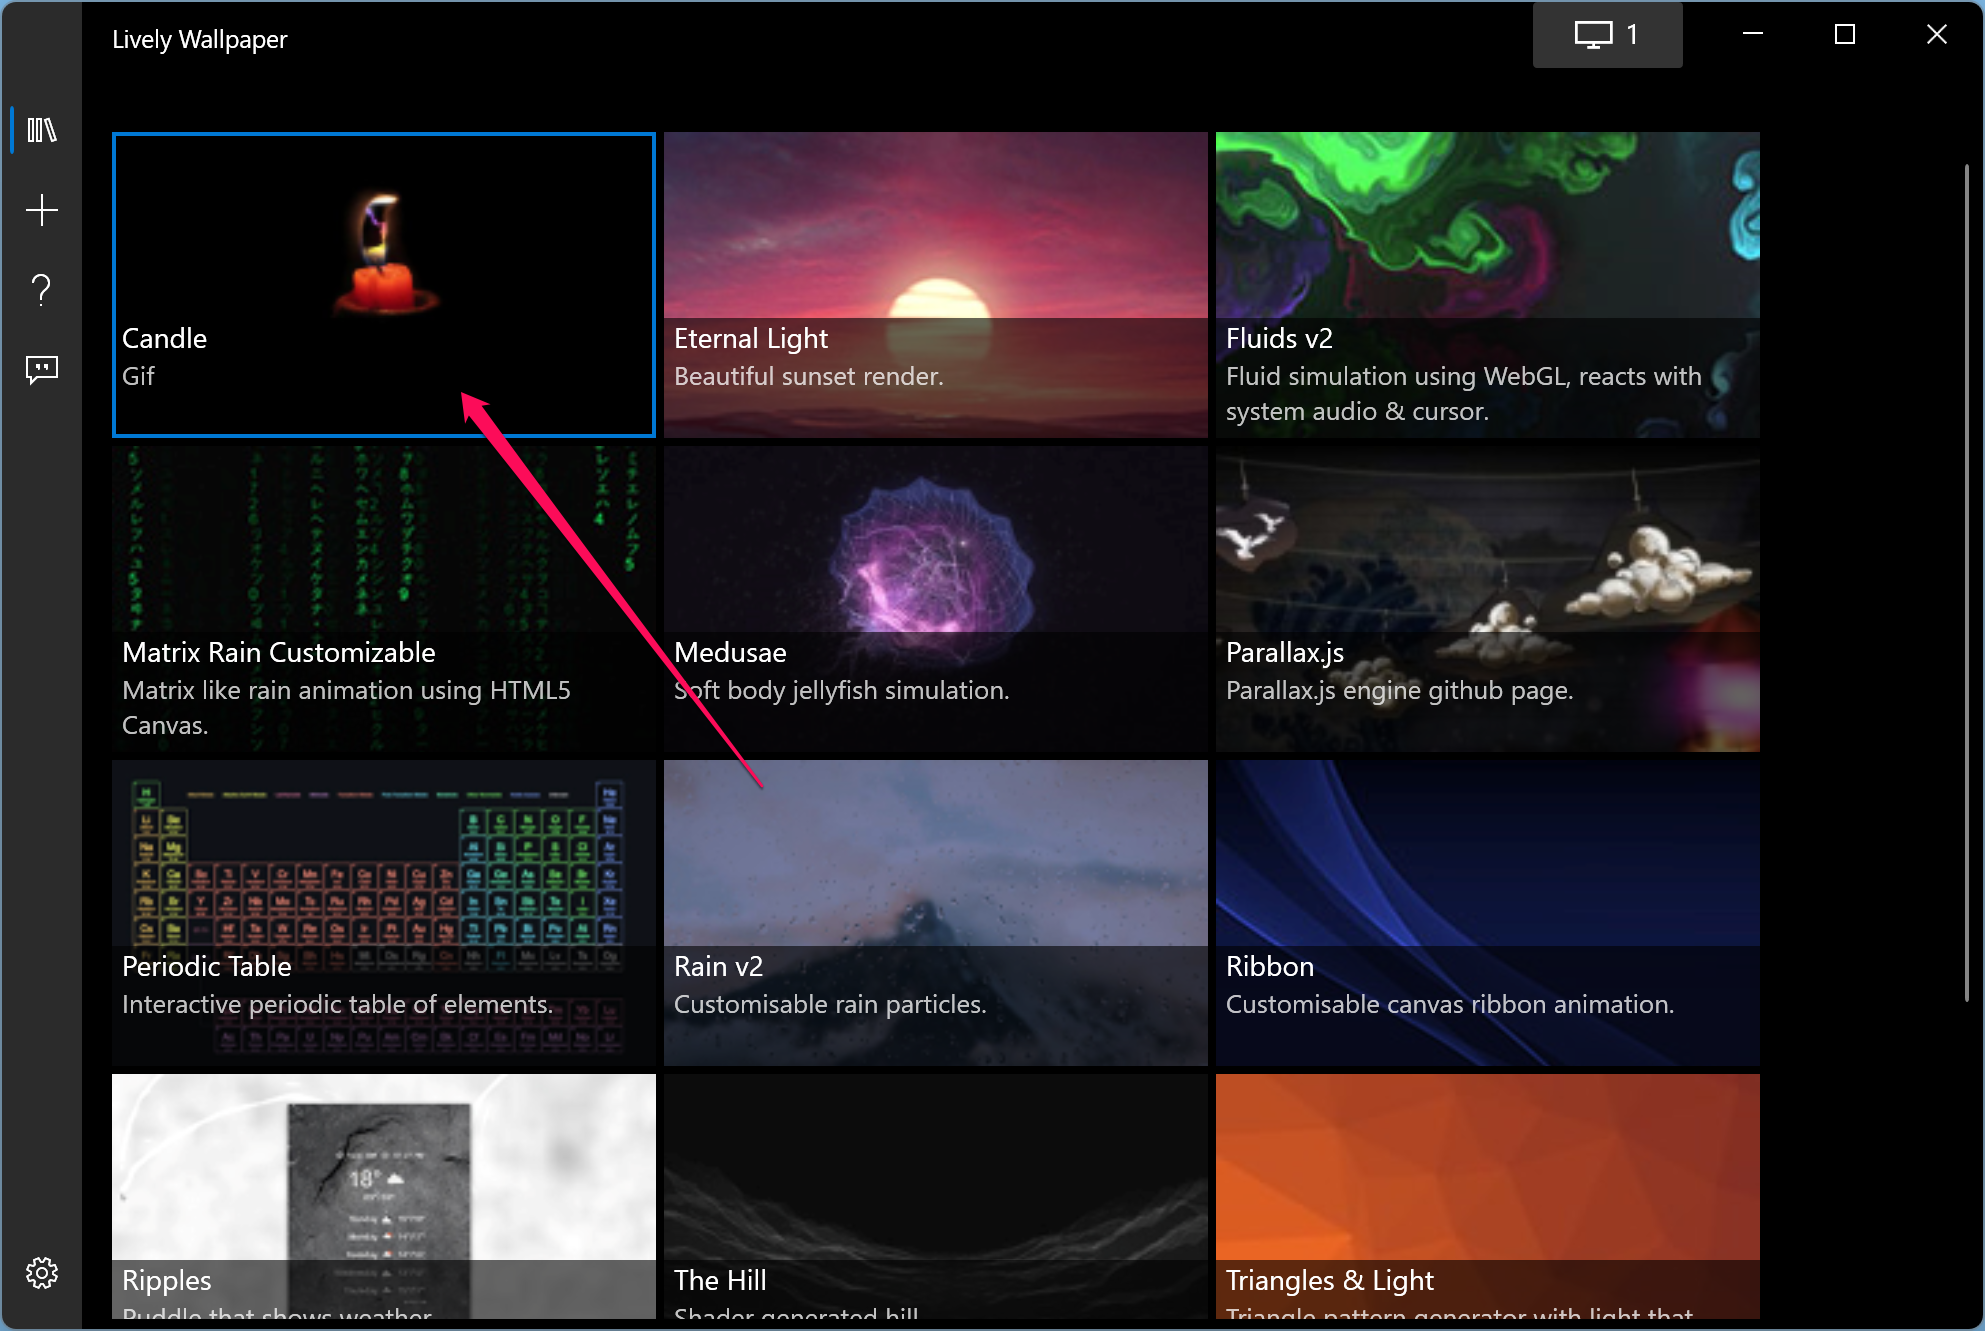Screen dimensions: 1985x1331
Task: Apply the Medusae jellyfish wallpaper
Action: click(936, 599)
